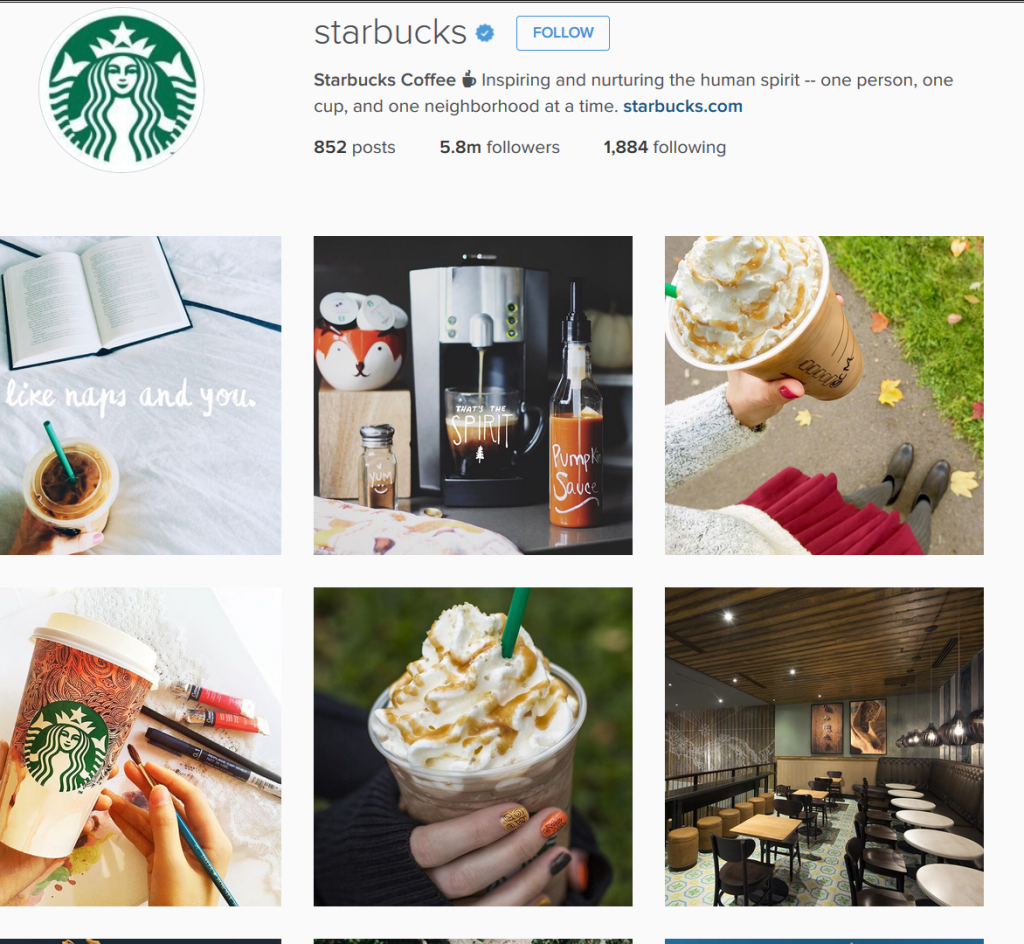Image resolution: width=1024 pixels, height=944 pixels.
Task: Open the 5.8m followers list
Action: 500,148
